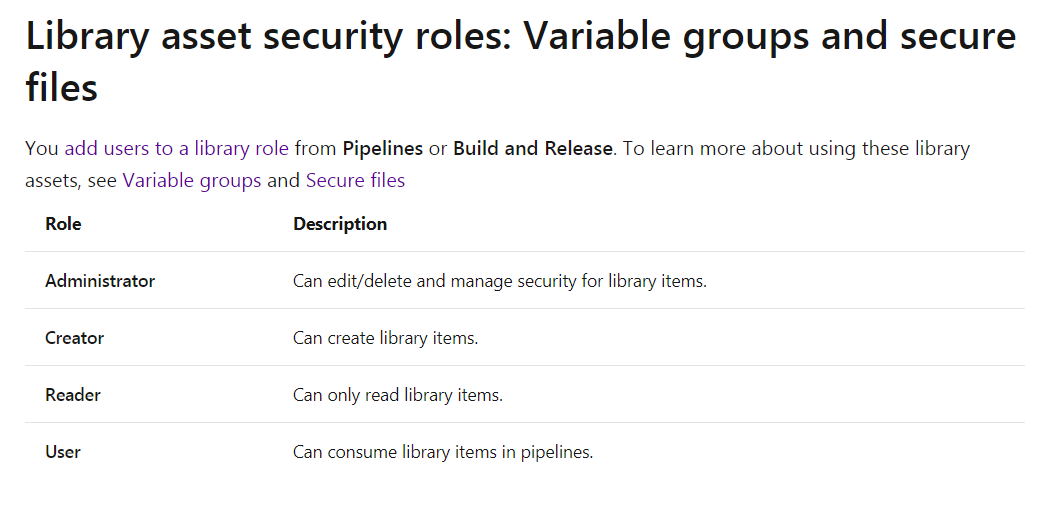Viewport: 1062px width, 522px height.
Task: Select the Role column header
Action: click(x=63, y=224)
